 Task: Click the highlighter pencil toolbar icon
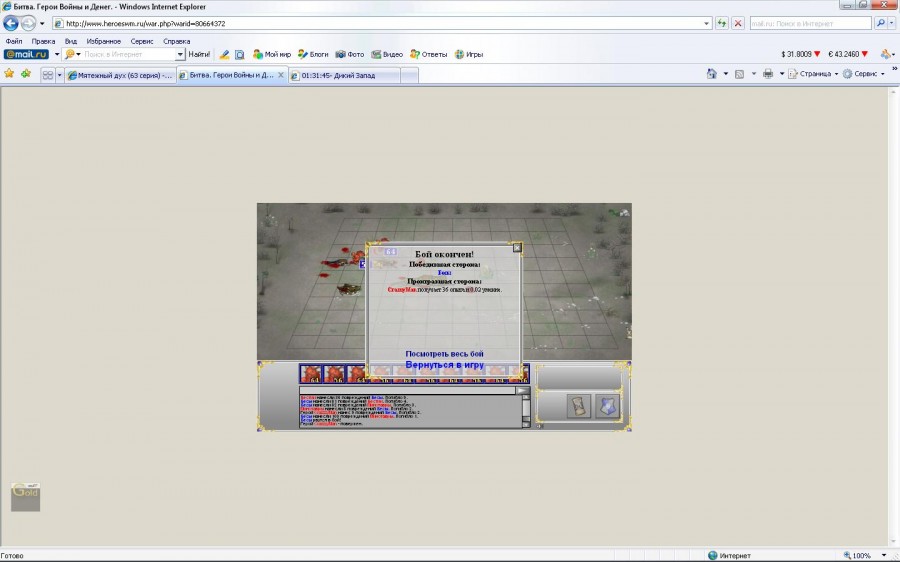[x=224, y=54]
